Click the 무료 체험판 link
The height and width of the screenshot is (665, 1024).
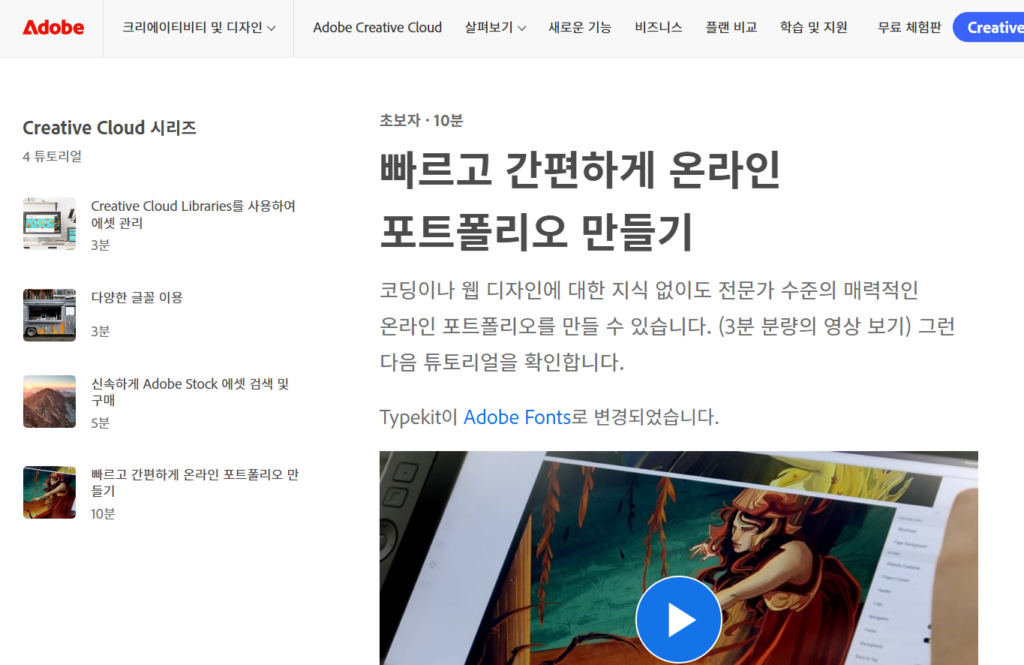(908, 27)
